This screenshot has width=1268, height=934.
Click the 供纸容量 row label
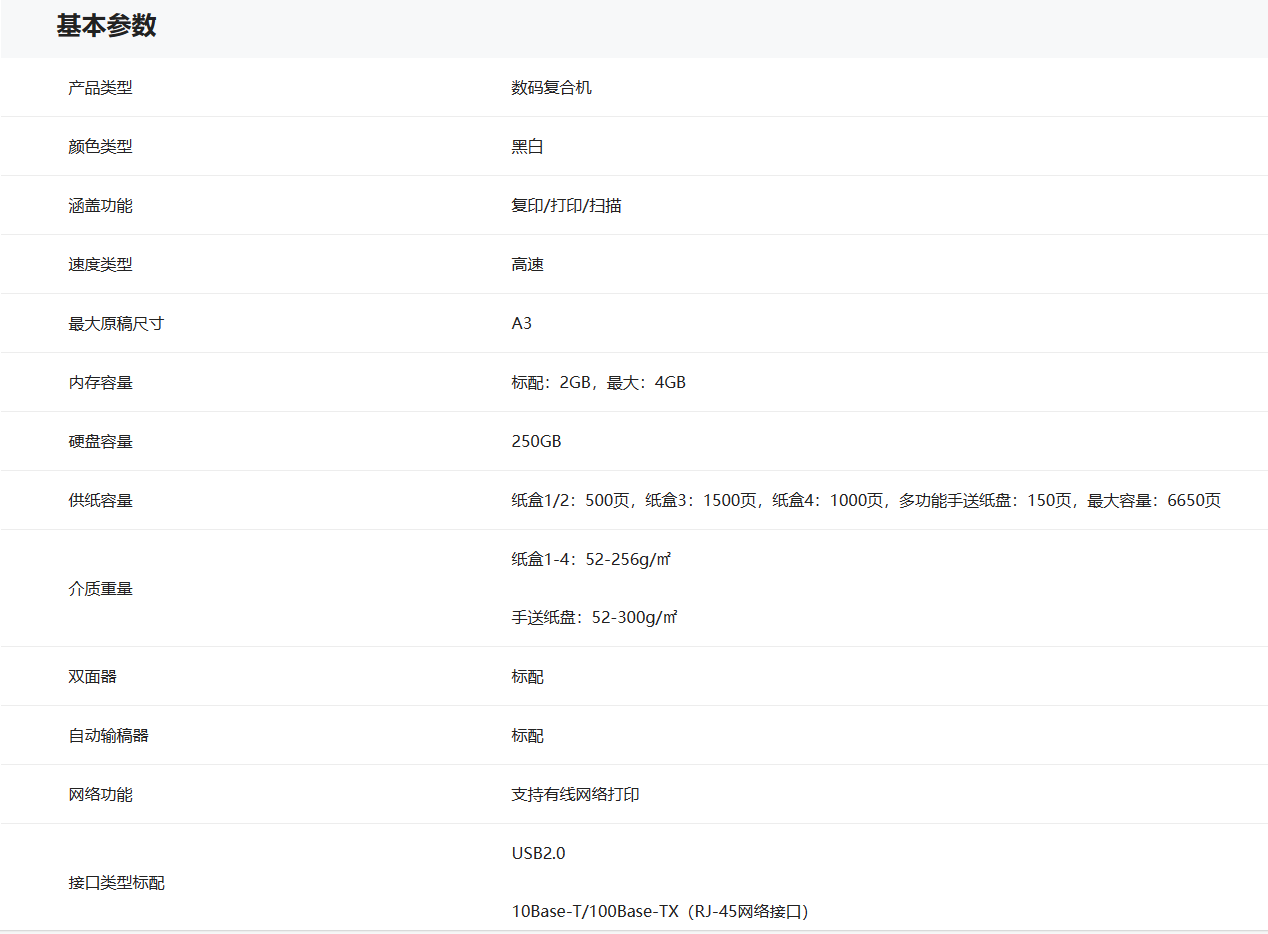tap(100, 501)
